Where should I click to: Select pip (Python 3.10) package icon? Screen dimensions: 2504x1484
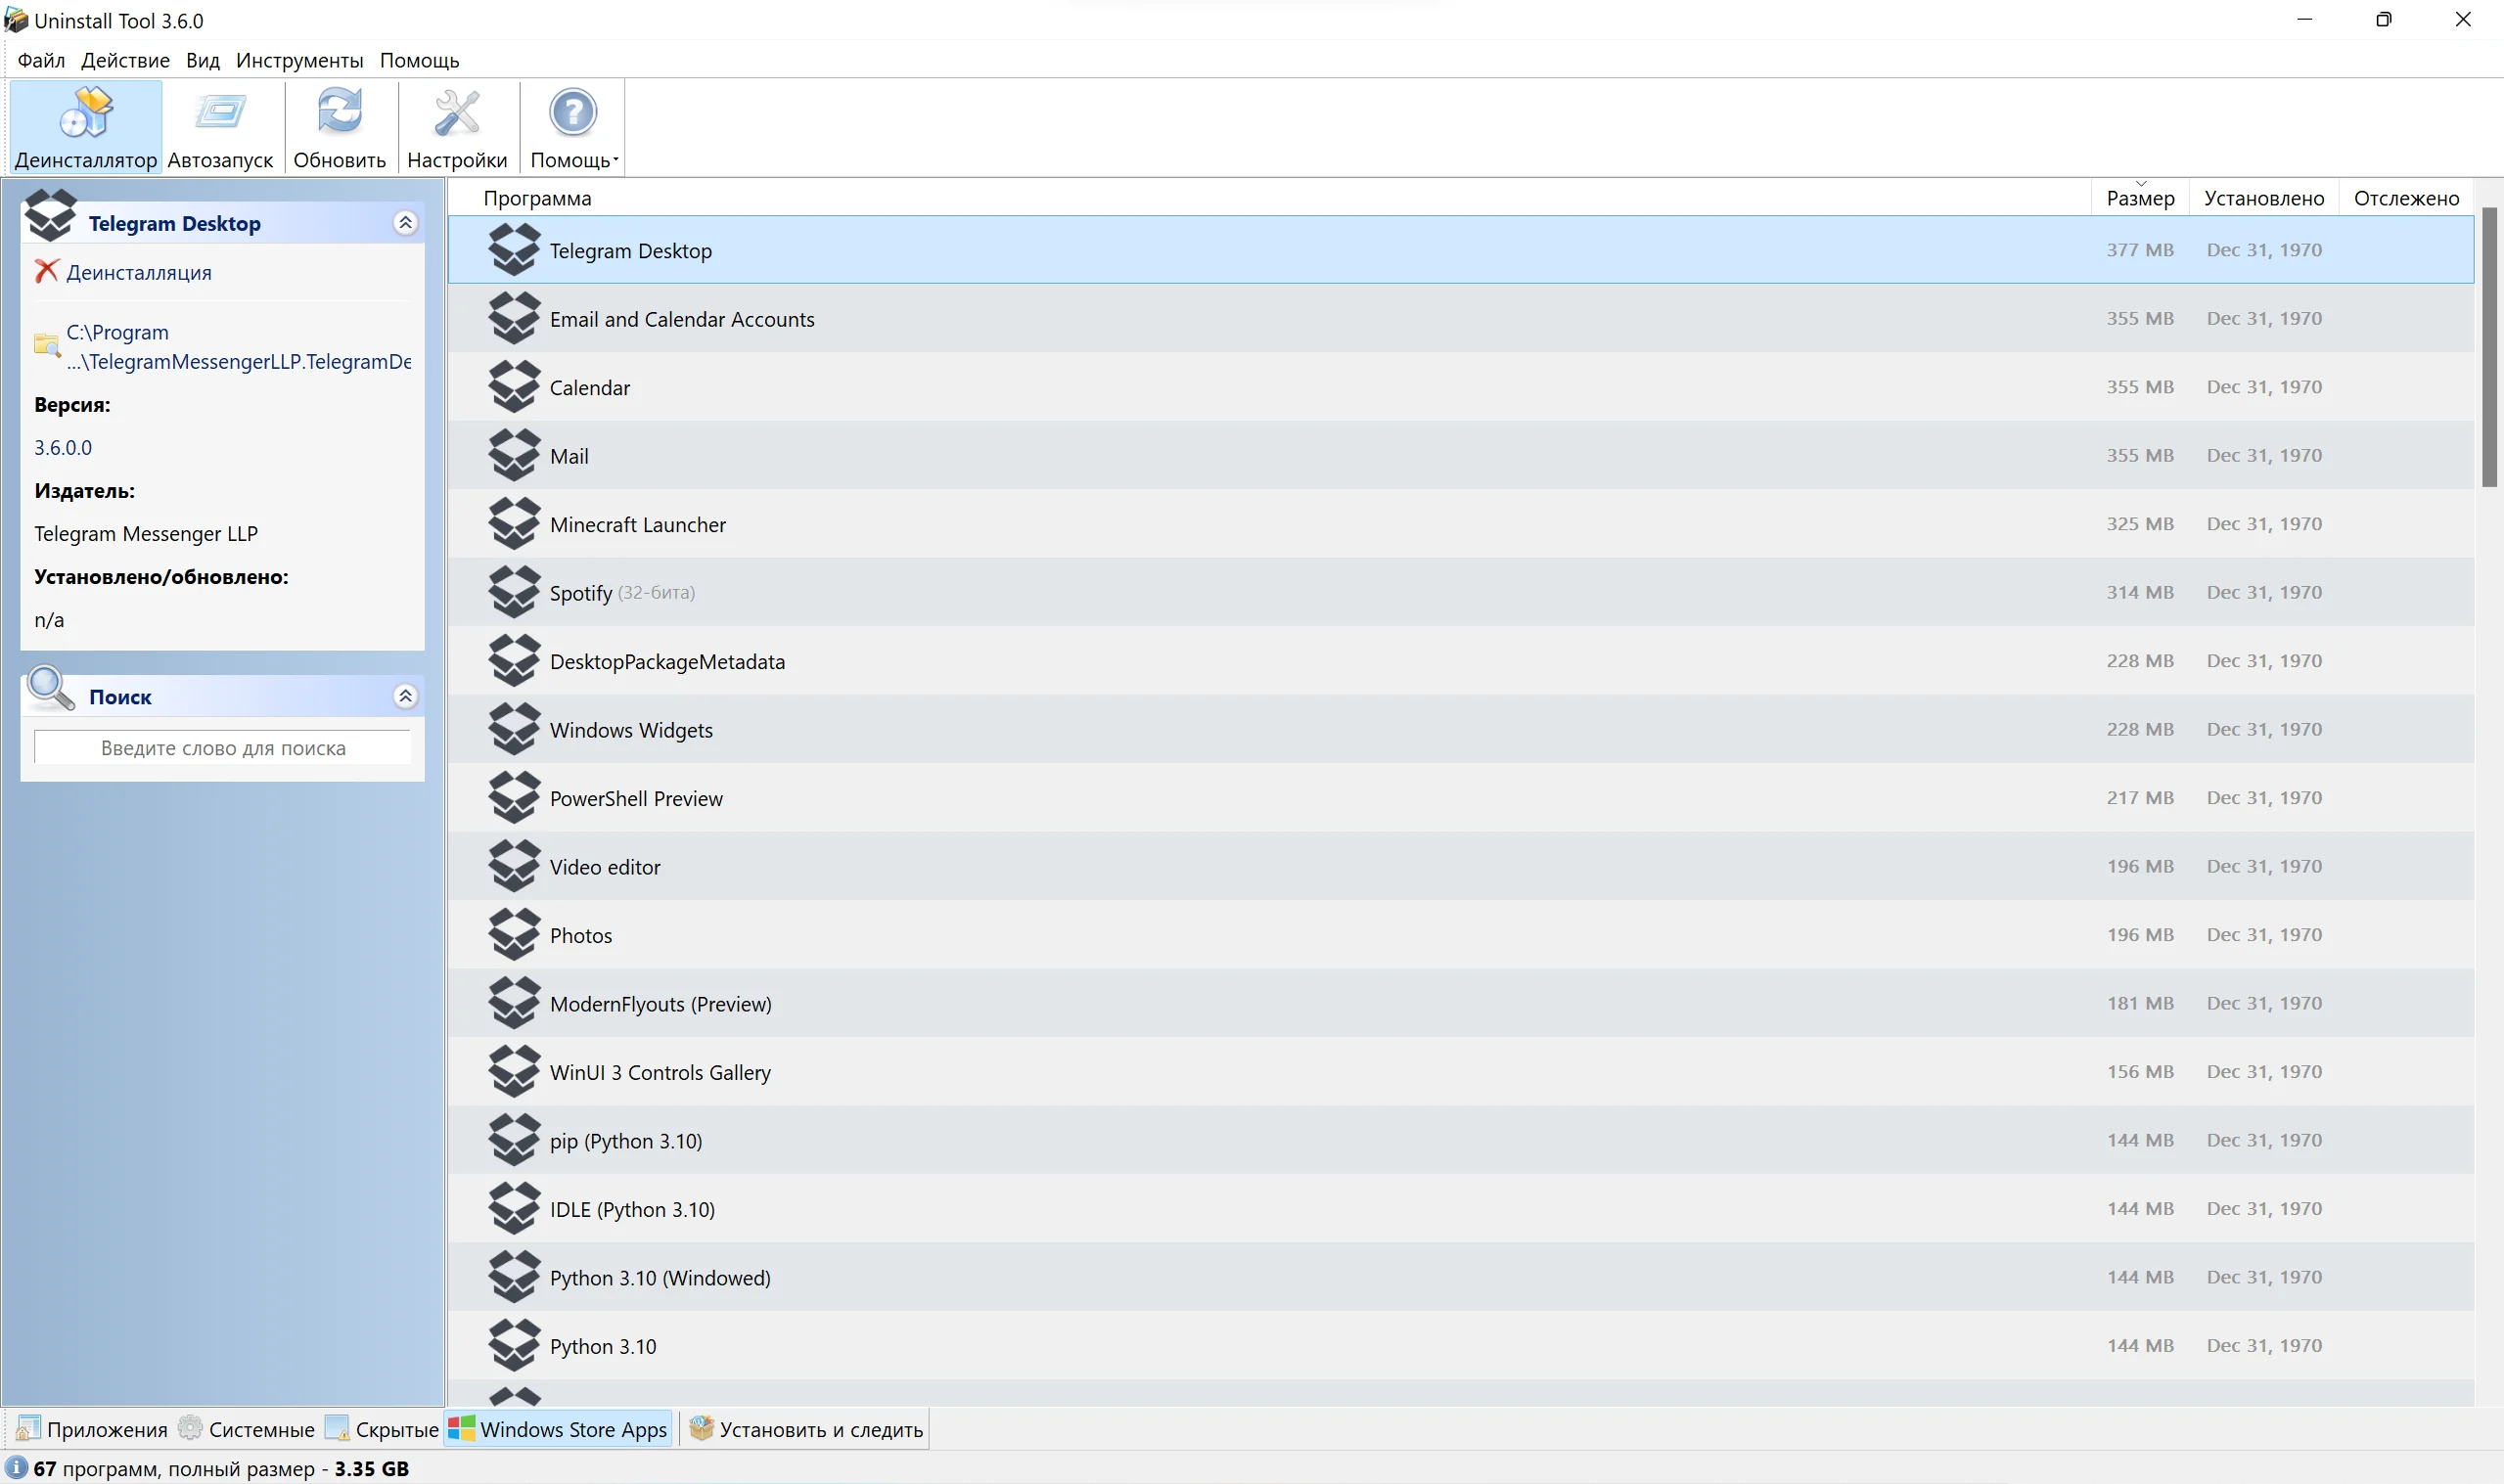[x=514, y=1140]
